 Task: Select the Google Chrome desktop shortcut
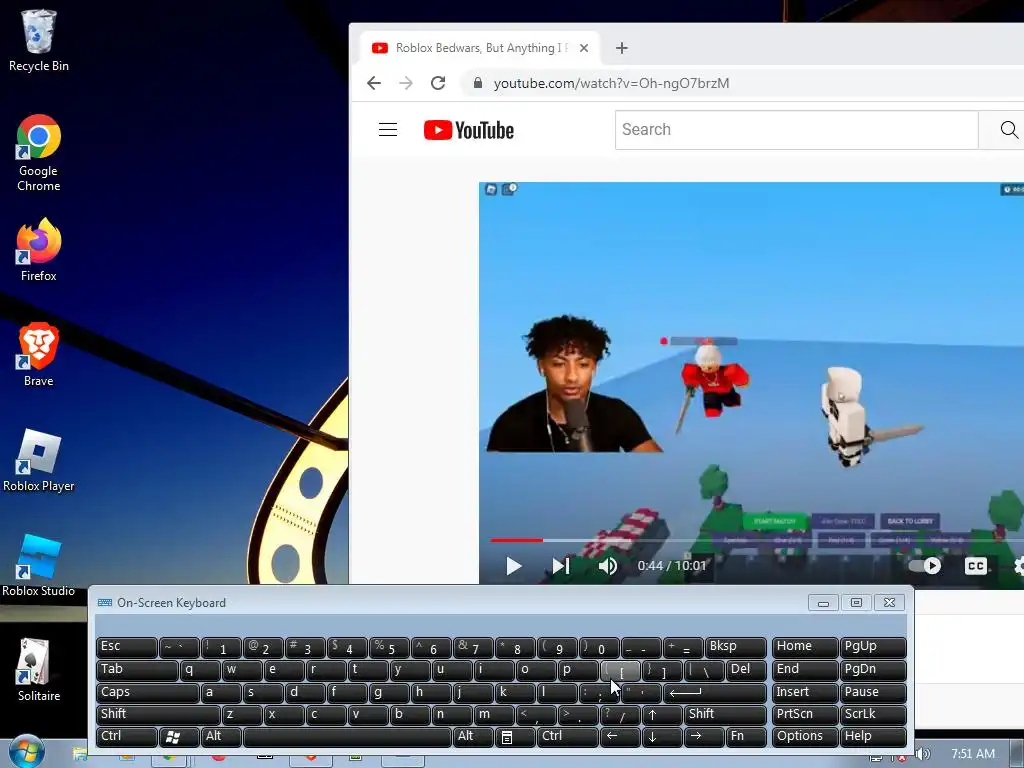(39, 153)
